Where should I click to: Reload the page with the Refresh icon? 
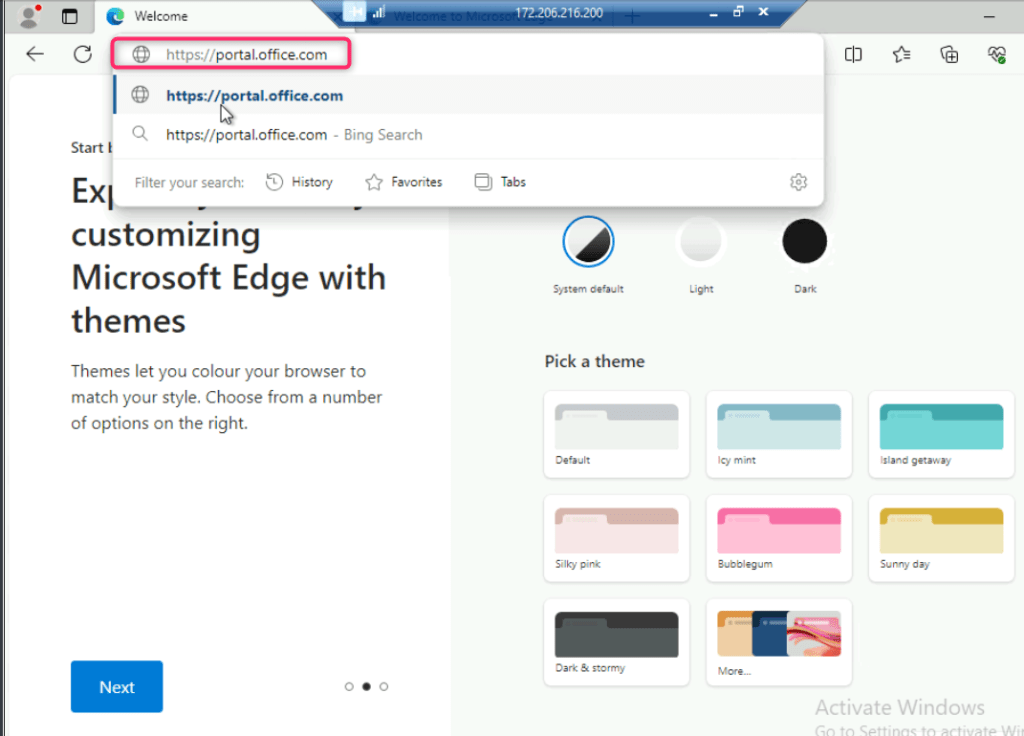click(x=83, y=55)
